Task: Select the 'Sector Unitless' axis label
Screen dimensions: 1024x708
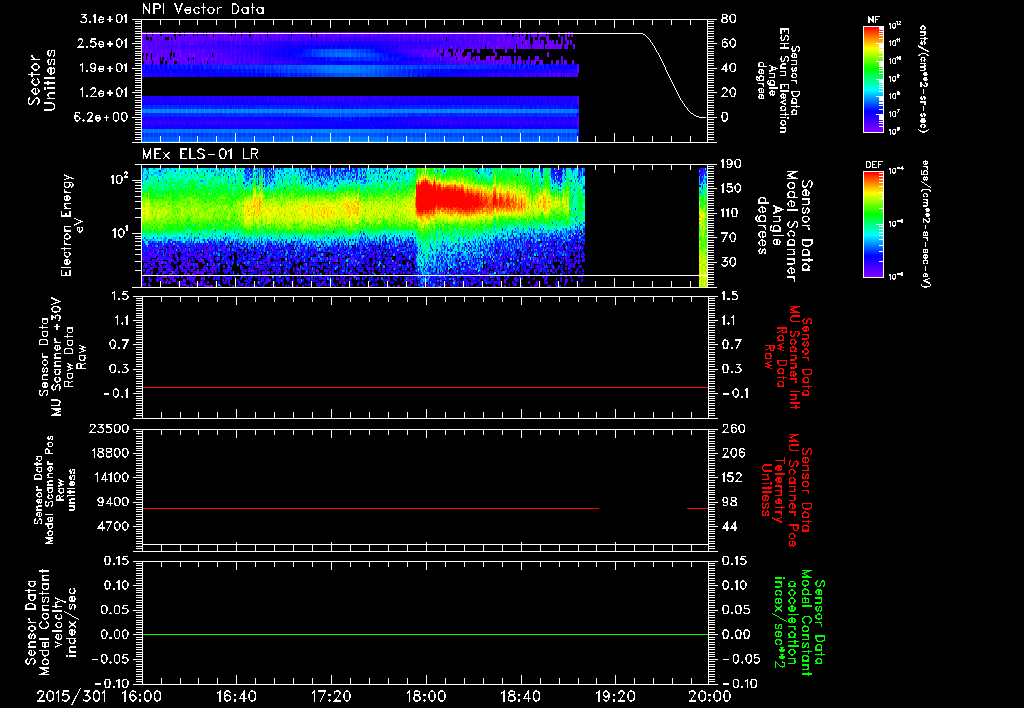Action: click(x=42, y=80)
